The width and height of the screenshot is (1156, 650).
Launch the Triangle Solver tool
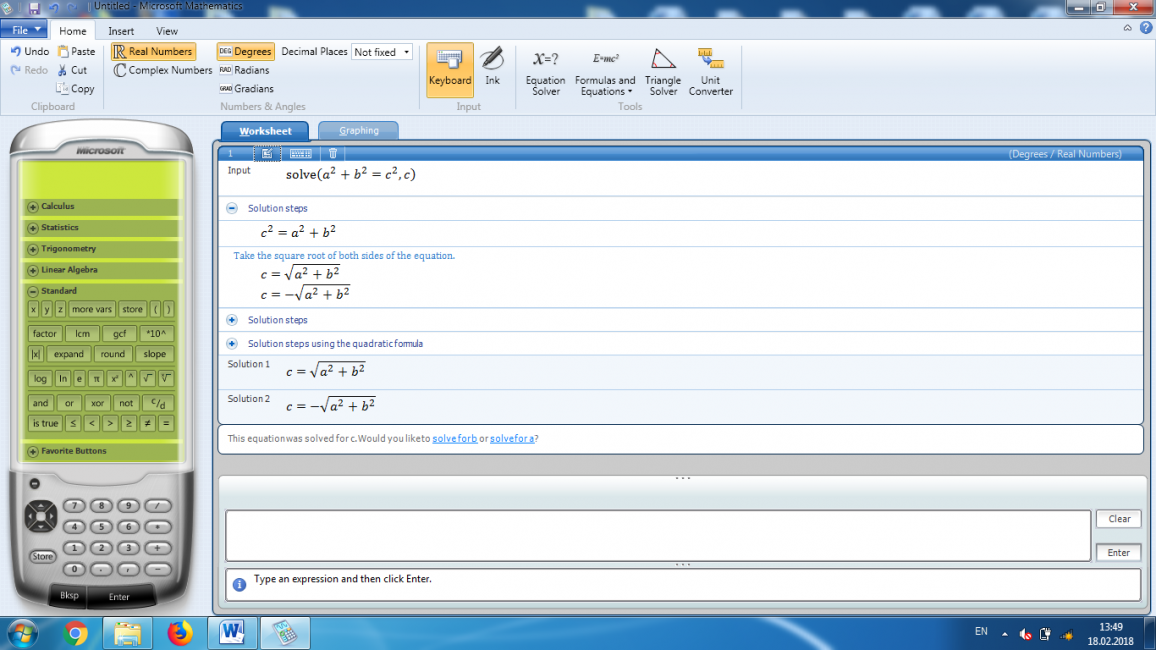663,70
